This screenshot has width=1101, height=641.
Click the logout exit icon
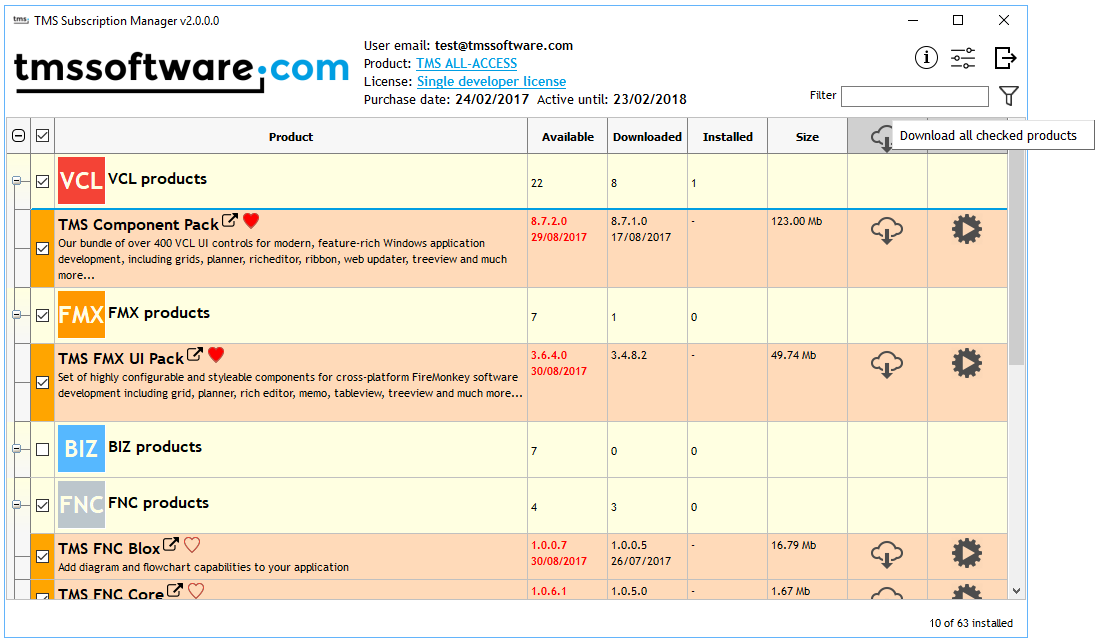coord(1005,58)
